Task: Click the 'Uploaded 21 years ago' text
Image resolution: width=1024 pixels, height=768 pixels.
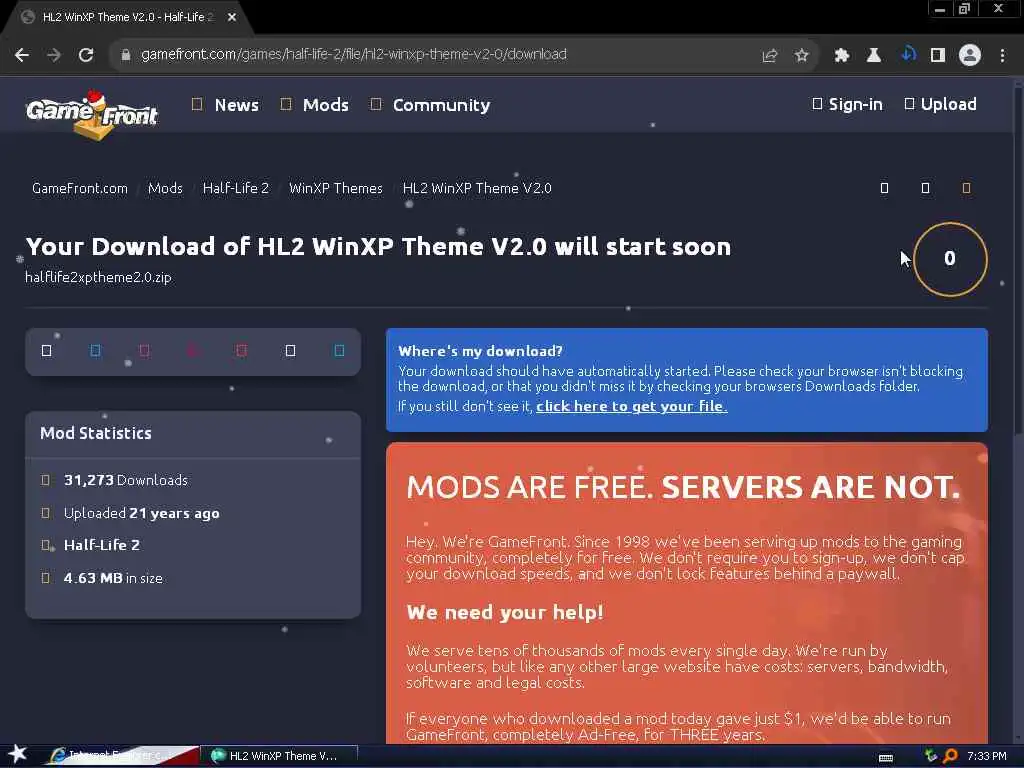Action: (x=142, y=513)
